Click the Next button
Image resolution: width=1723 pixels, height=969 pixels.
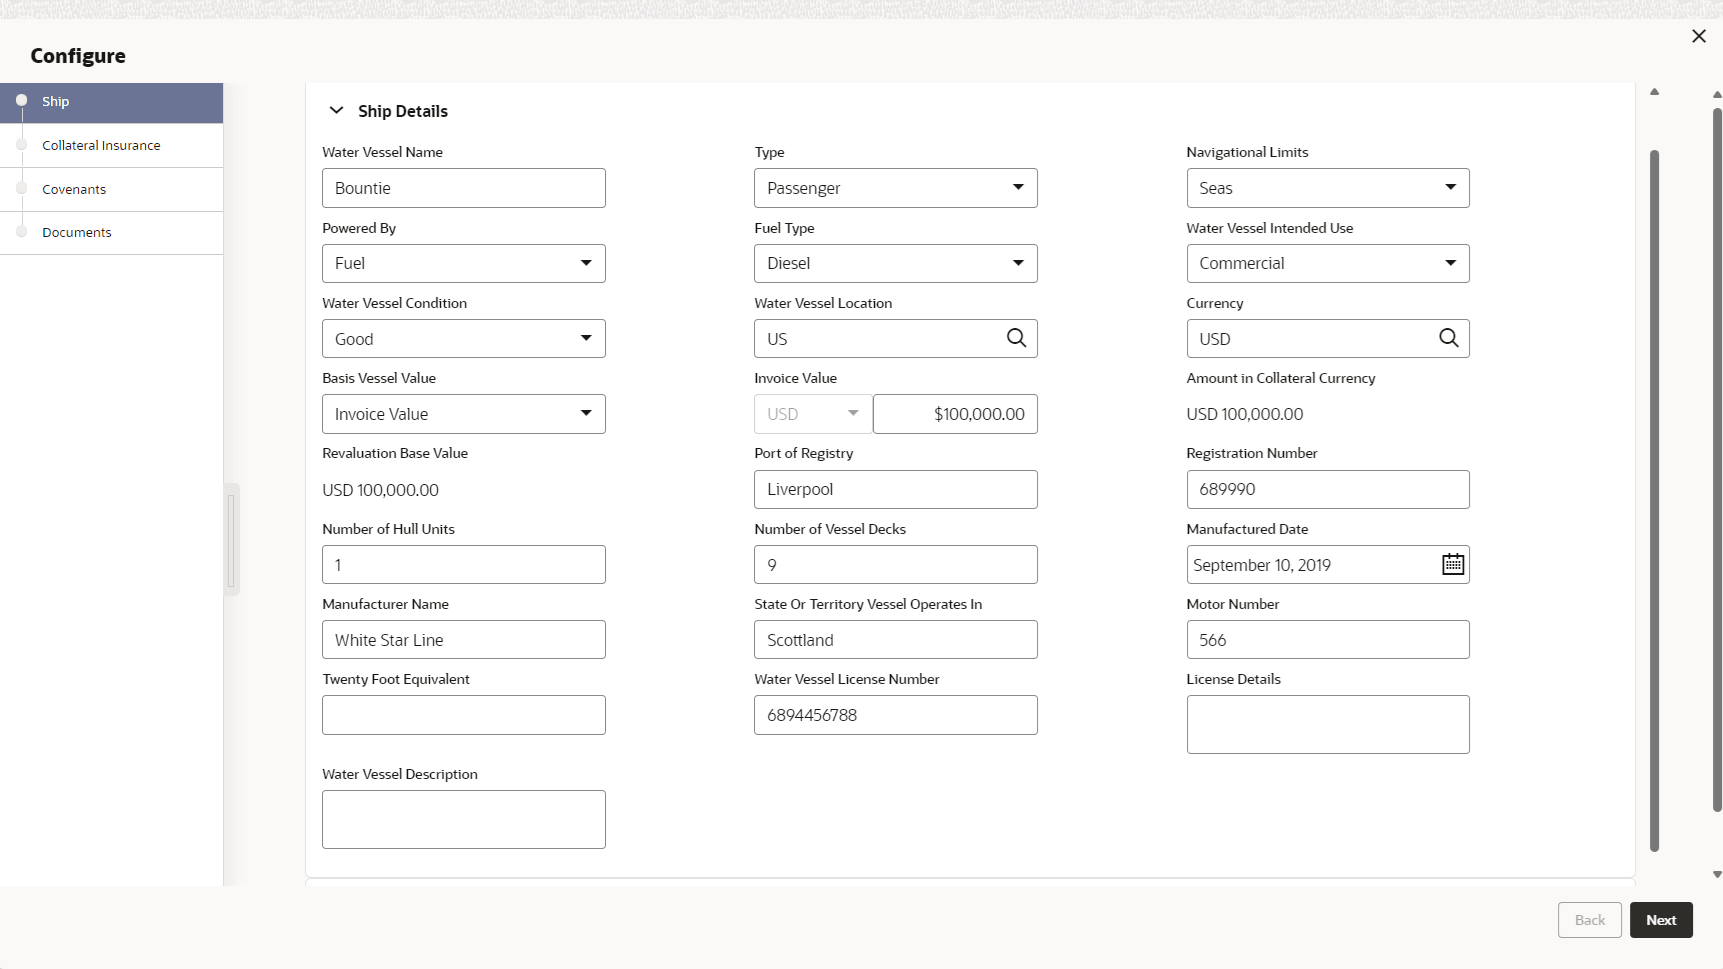1660,920
